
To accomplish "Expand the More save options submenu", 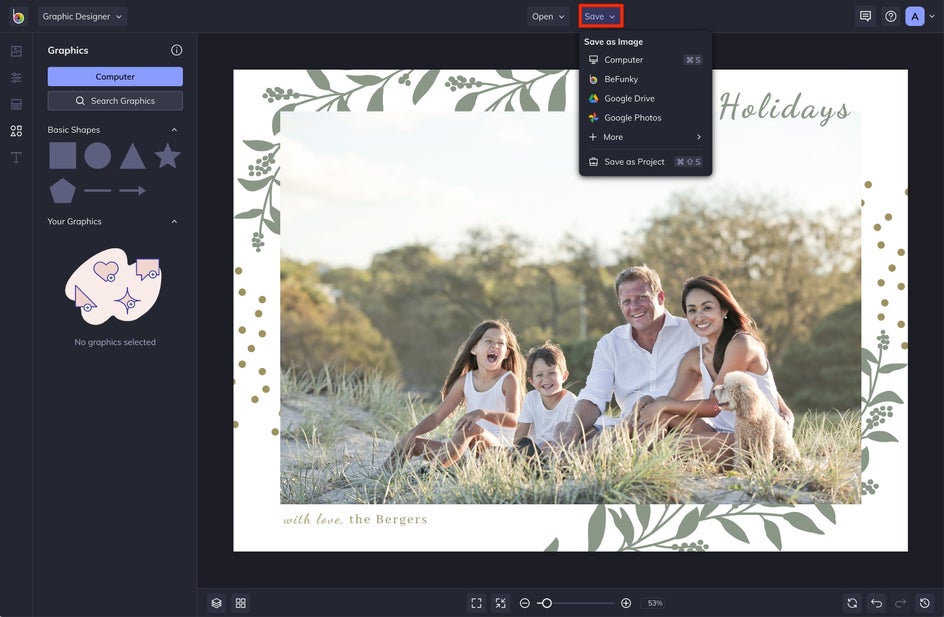I will pyautogui.click(x=645, y=137).
